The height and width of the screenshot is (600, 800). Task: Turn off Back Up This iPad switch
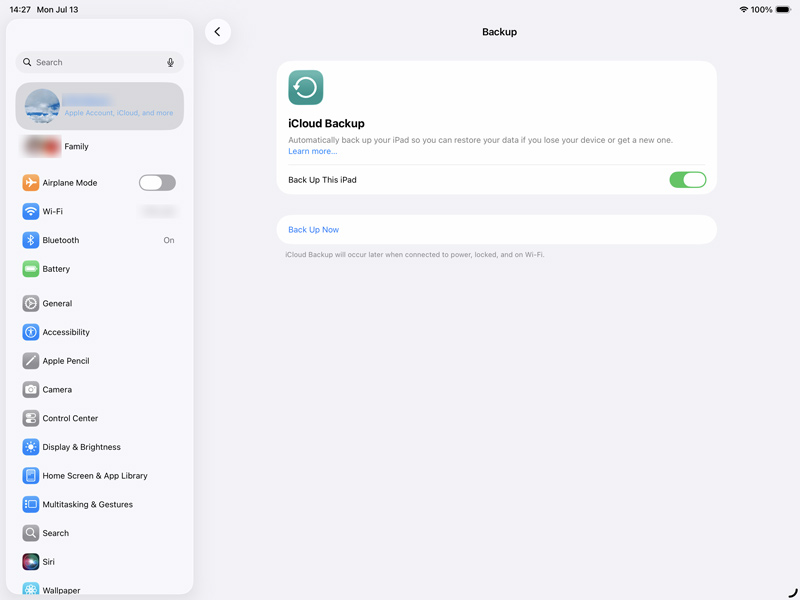tap(688, 180)
